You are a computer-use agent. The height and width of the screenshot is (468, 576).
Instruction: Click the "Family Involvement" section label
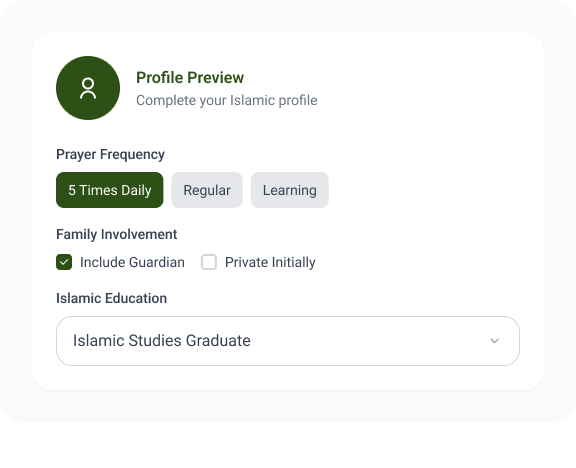coord(116,234)
